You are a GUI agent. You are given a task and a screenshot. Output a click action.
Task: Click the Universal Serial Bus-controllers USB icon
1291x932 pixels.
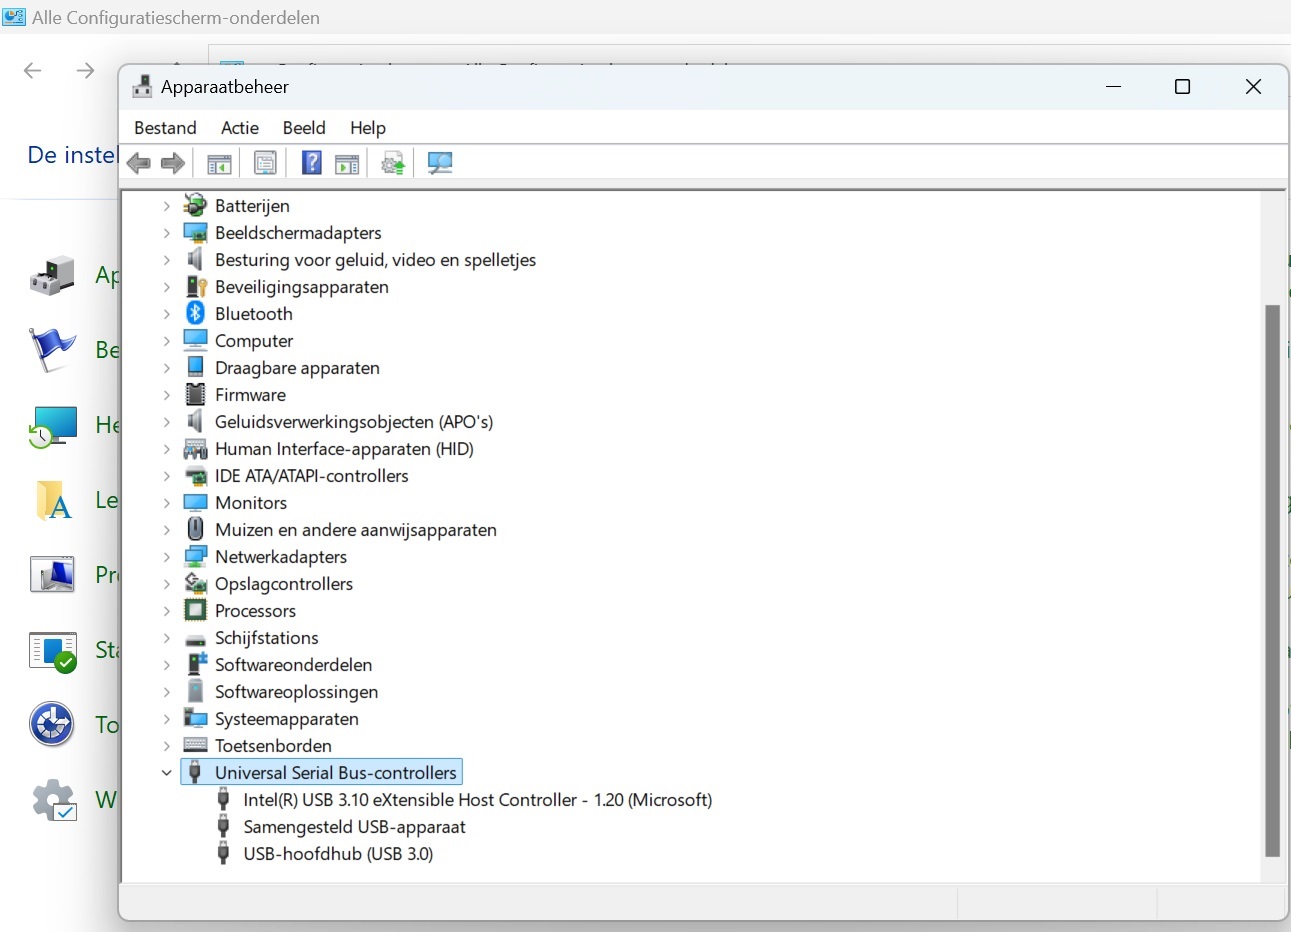coord(196,773)
